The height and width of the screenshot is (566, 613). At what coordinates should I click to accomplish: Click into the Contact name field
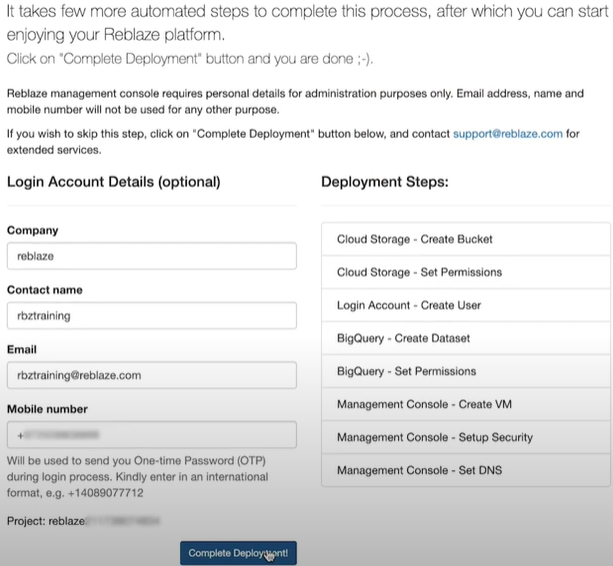151,316
